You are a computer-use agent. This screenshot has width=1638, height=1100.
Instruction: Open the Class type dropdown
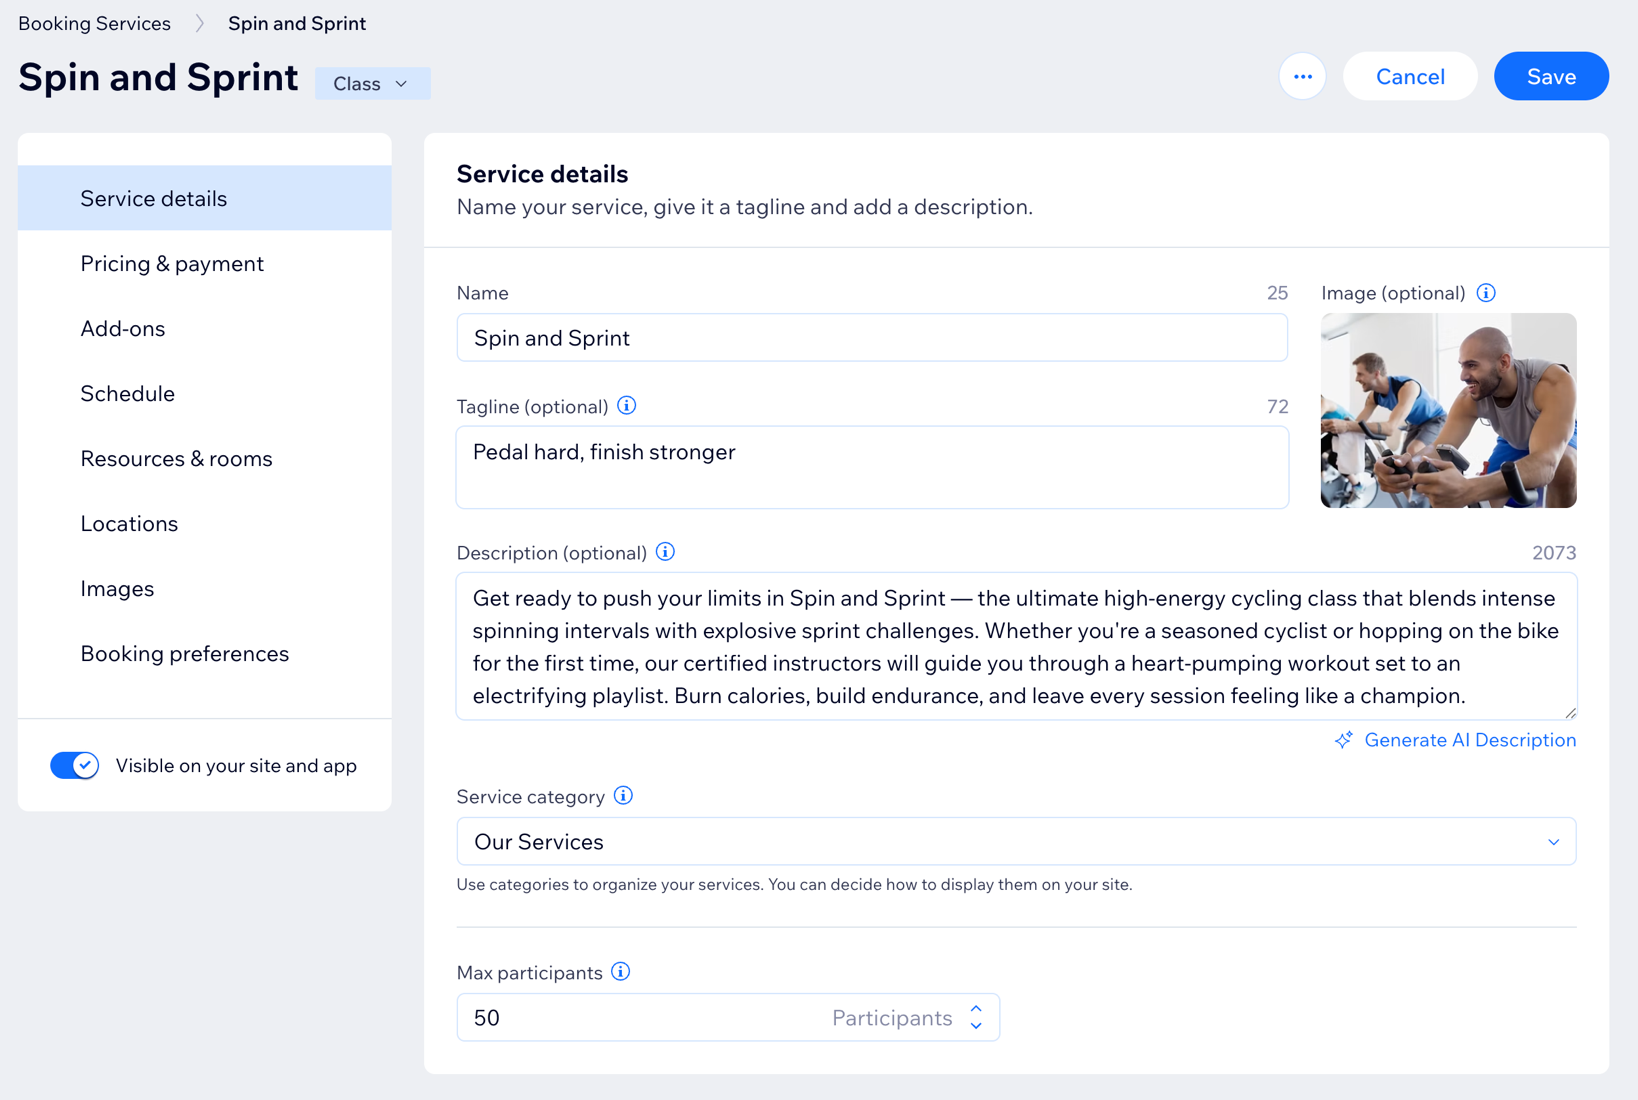pyautogui.click(x=372, y=83)
